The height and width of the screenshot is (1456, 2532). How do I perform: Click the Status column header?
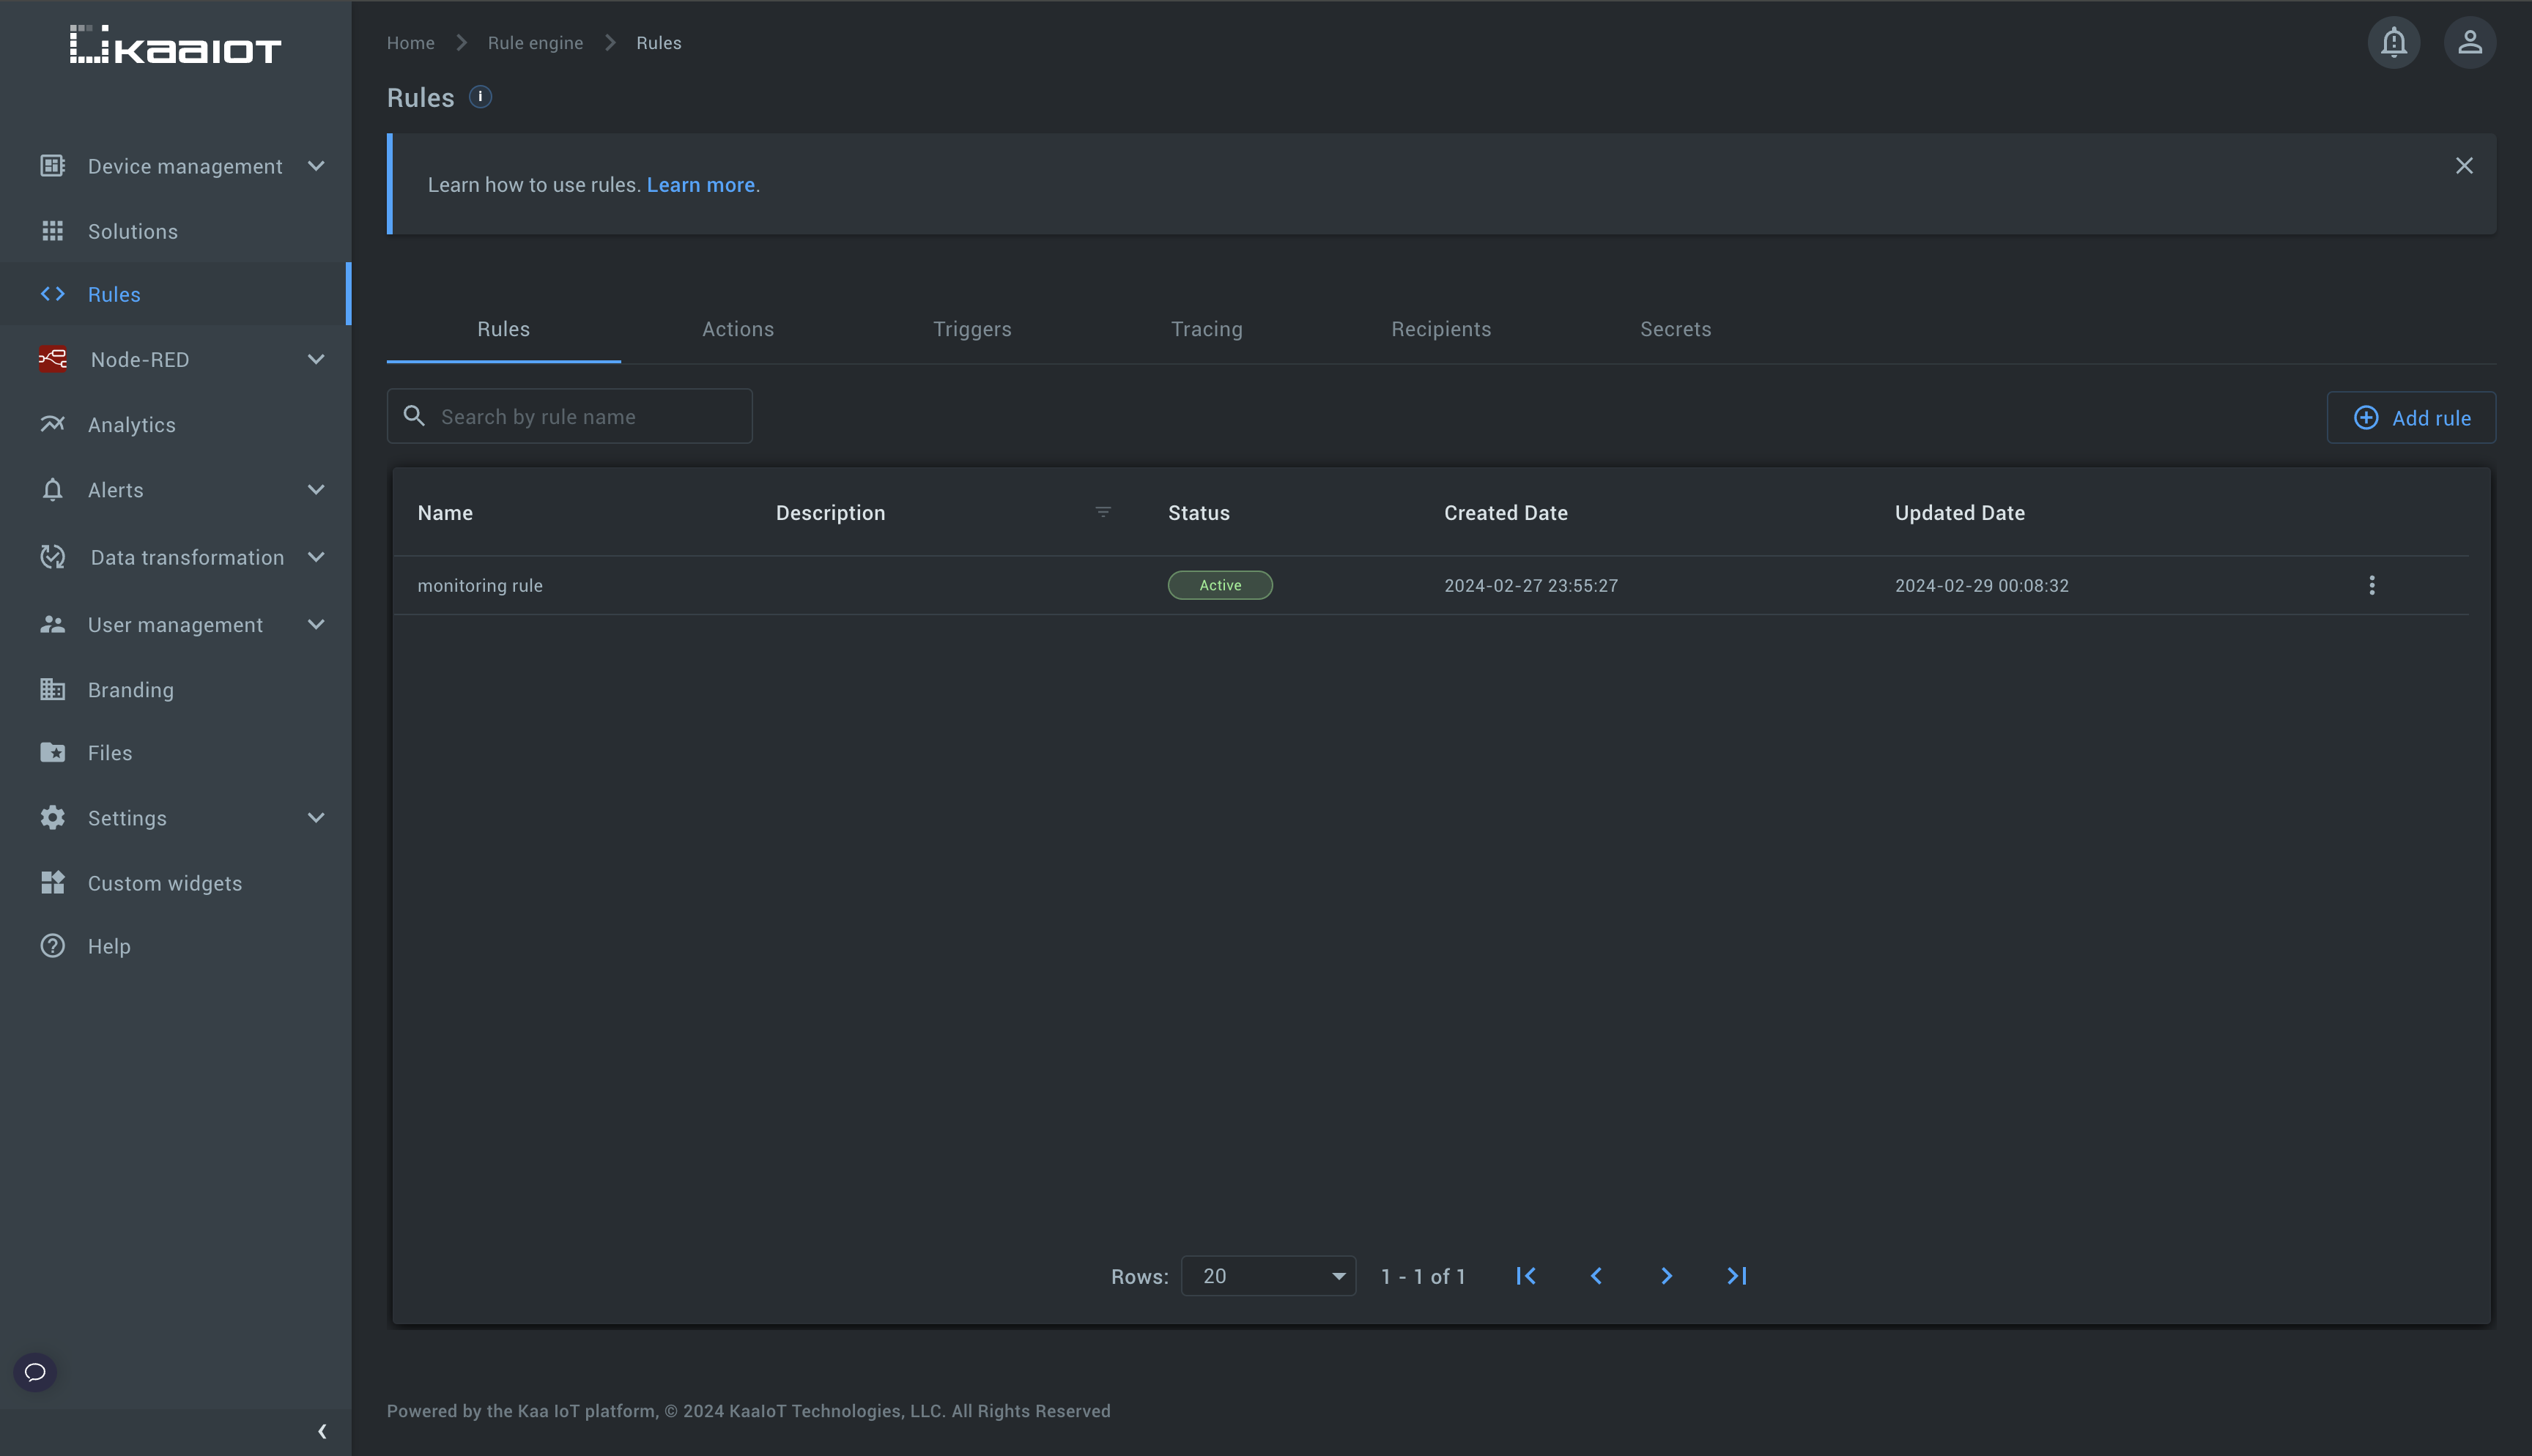1199,512
